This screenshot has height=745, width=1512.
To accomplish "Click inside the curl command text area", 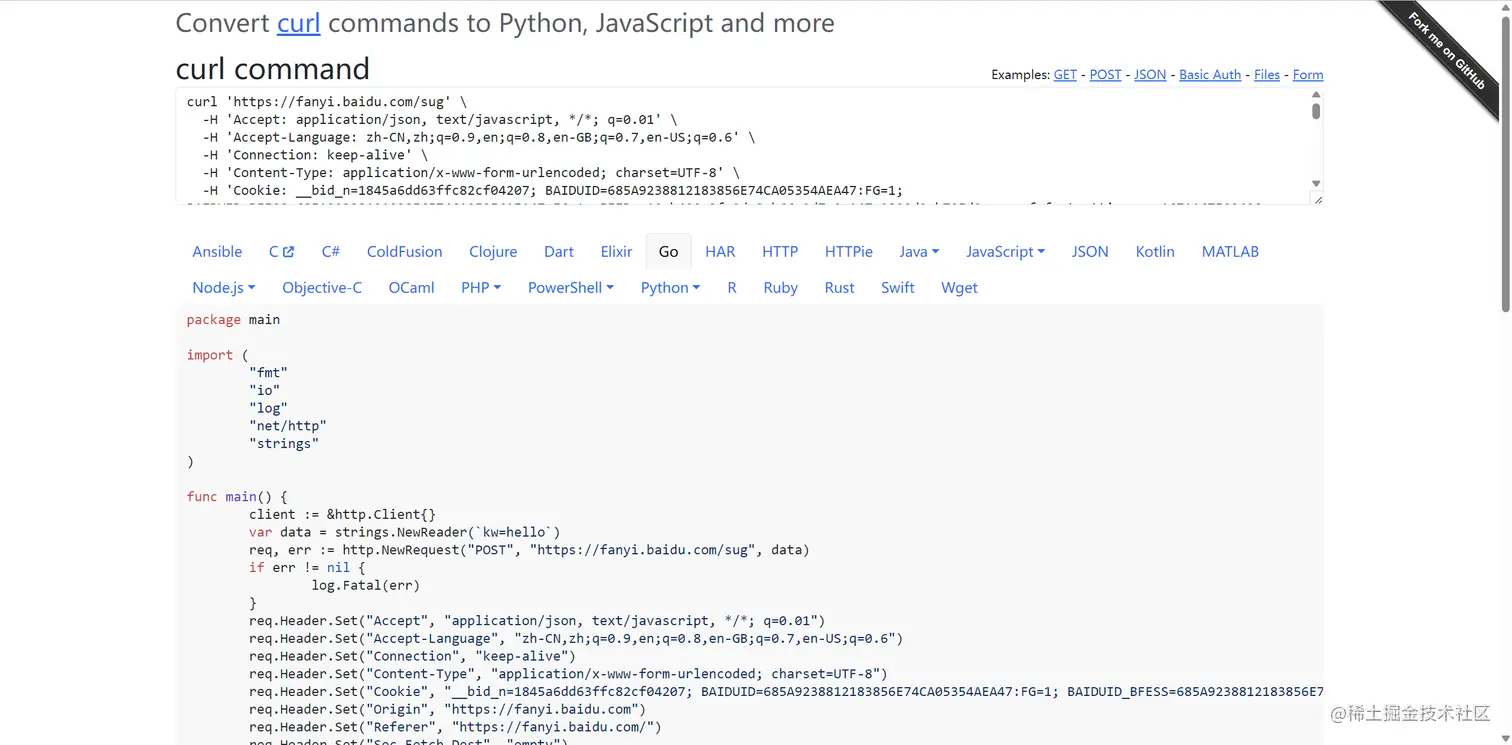I will [700, 145].
